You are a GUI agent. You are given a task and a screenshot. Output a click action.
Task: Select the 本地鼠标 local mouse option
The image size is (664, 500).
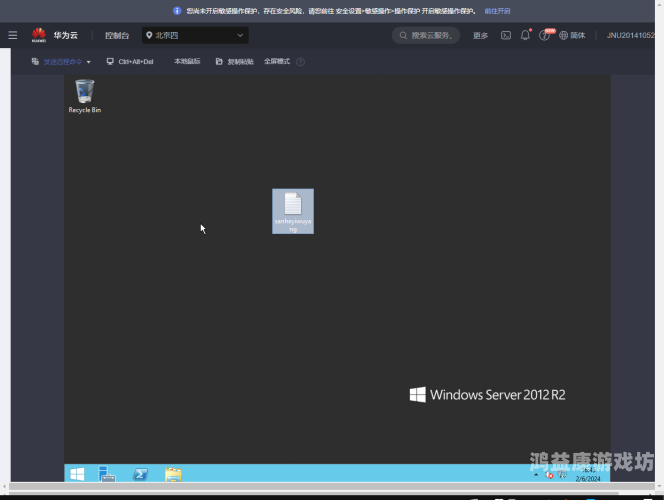tap(187, 61)
